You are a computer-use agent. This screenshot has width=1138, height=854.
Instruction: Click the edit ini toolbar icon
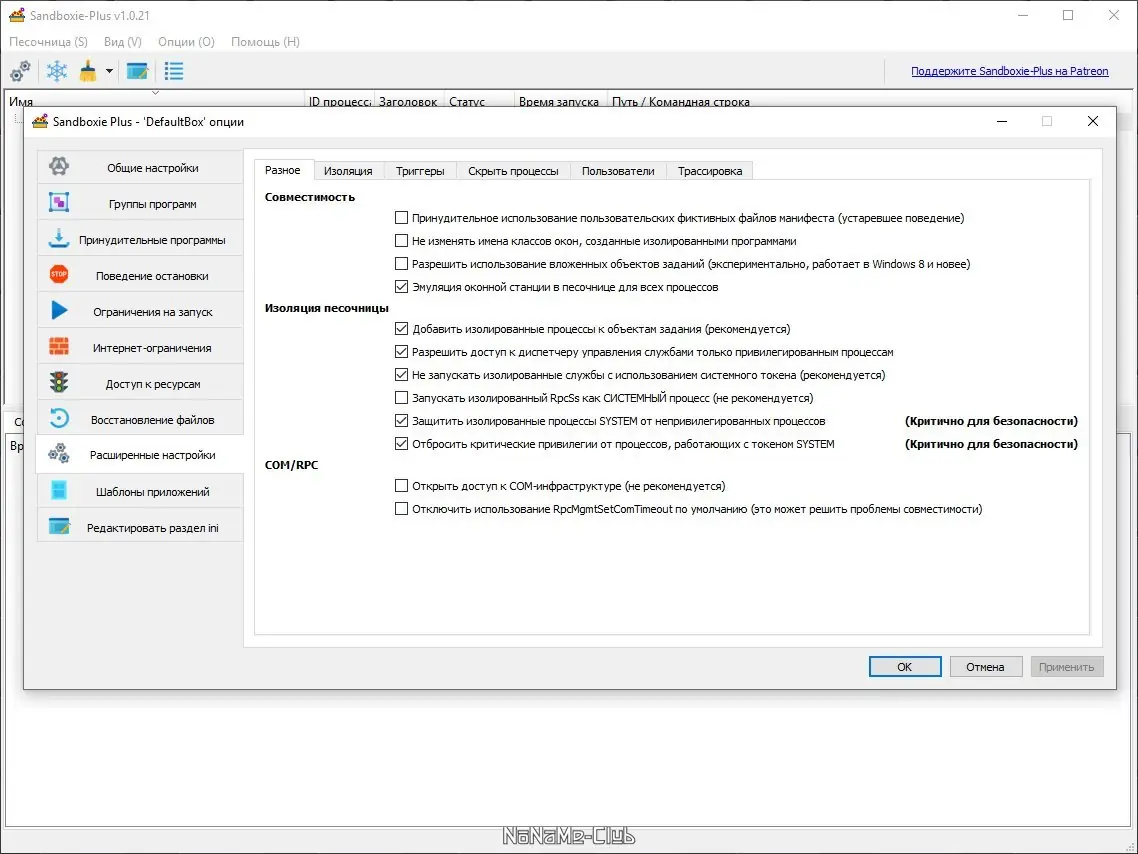137,71
